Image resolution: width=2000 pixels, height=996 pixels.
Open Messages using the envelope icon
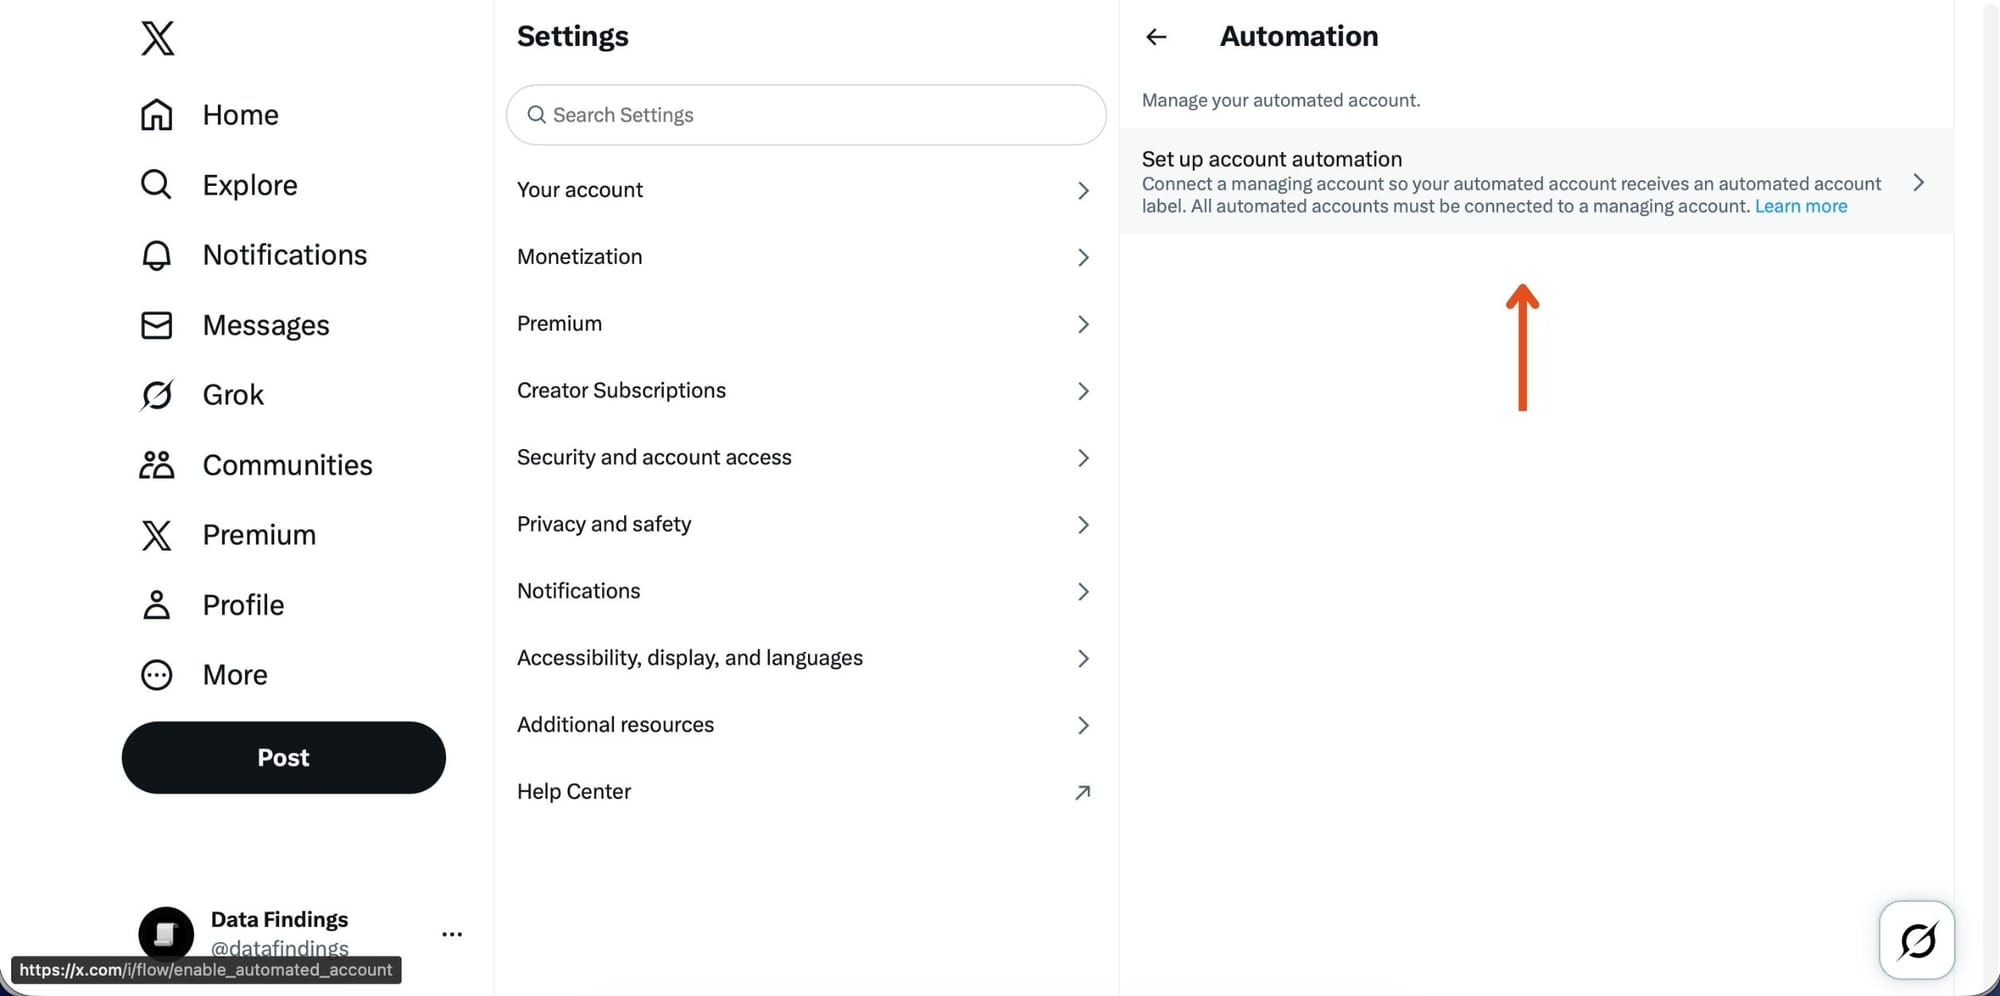click(157, 325)
